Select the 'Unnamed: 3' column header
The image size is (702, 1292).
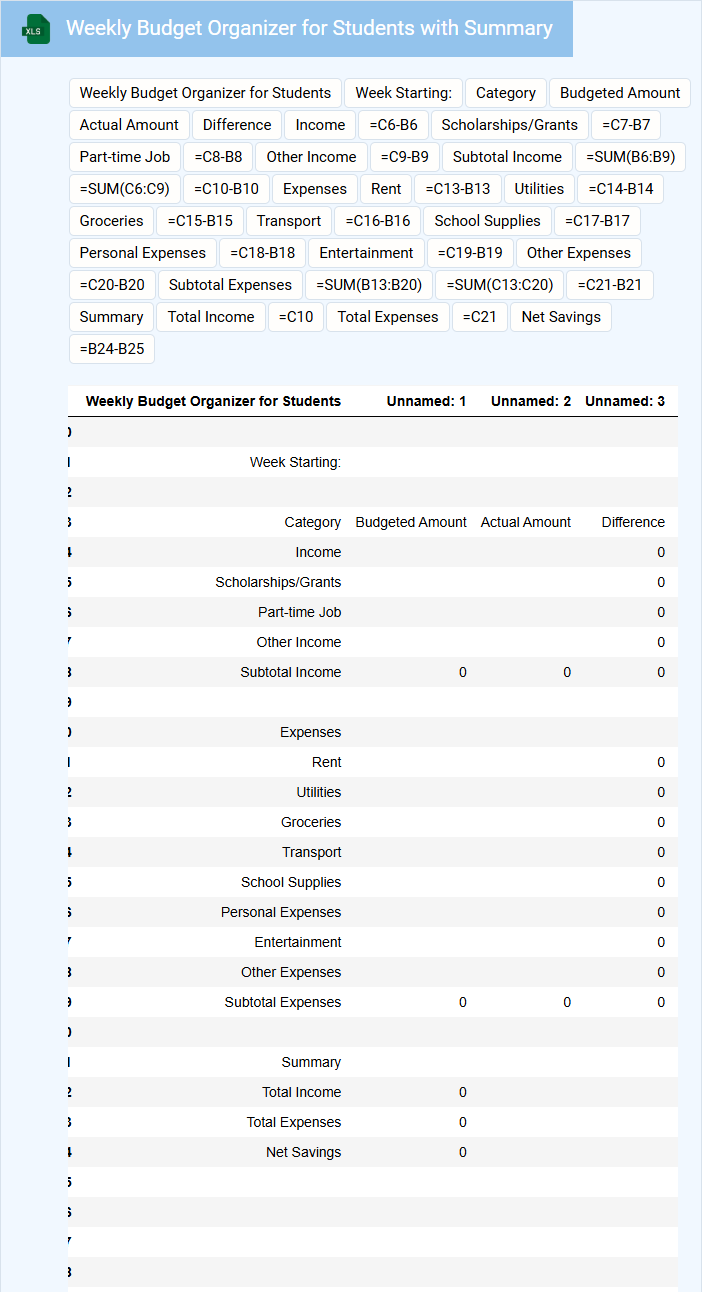[624, 401]
